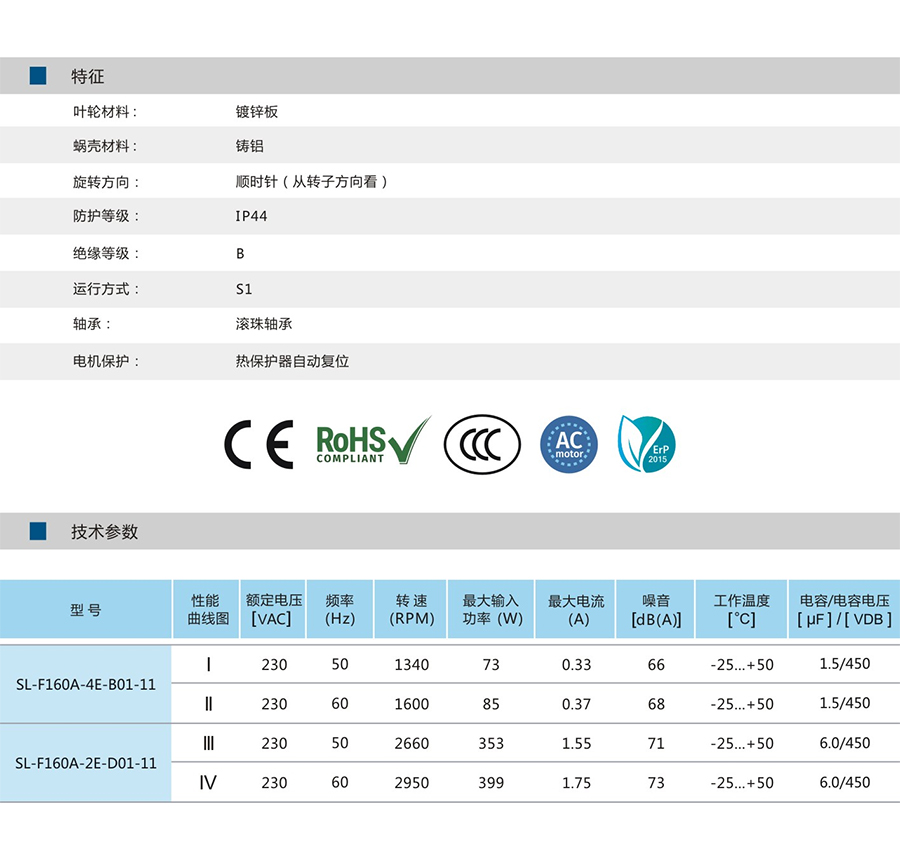Viewport: 900px width, 863px height.
Task: Click the 电容/电容电压 column header
Action: coord(844,609)
